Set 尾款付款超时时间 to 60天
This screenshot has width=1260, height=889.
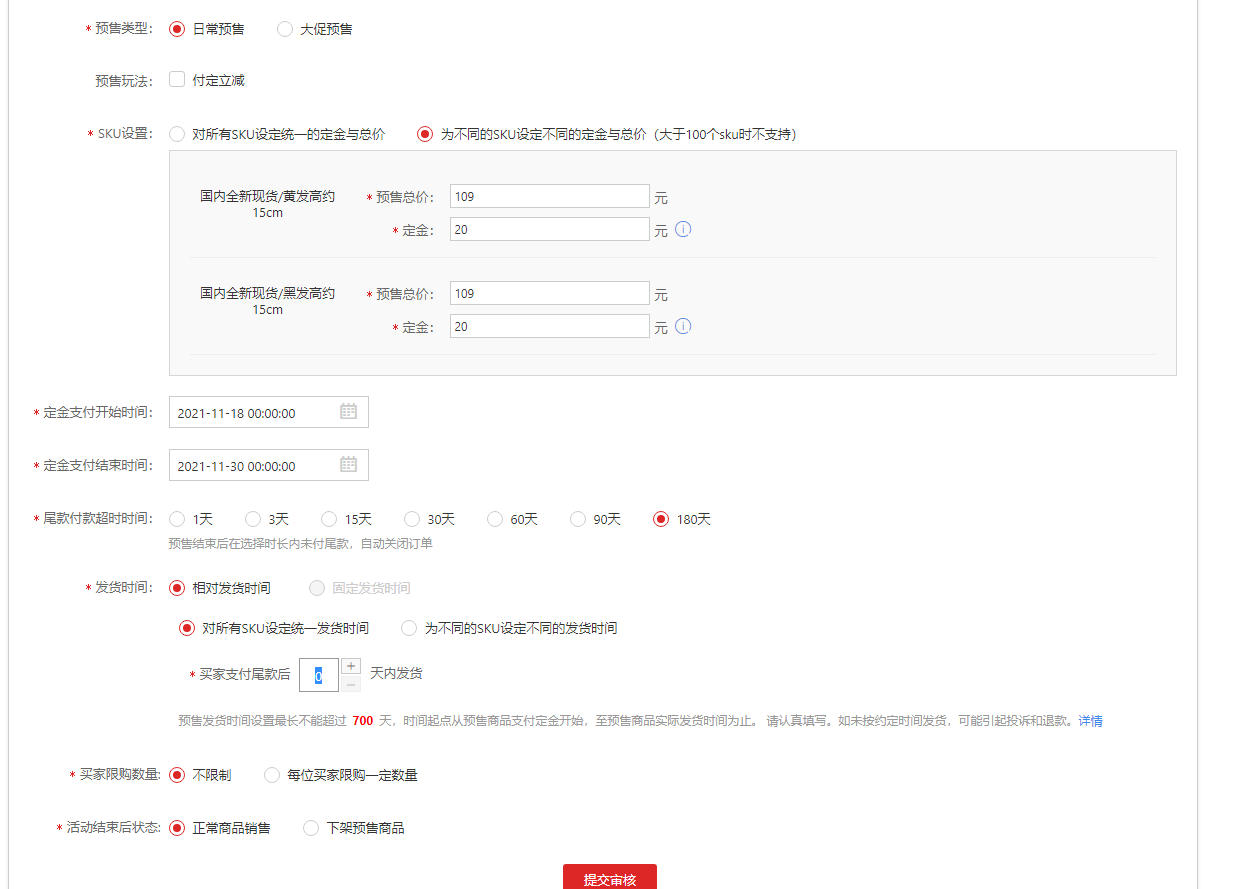pos(495,519)
